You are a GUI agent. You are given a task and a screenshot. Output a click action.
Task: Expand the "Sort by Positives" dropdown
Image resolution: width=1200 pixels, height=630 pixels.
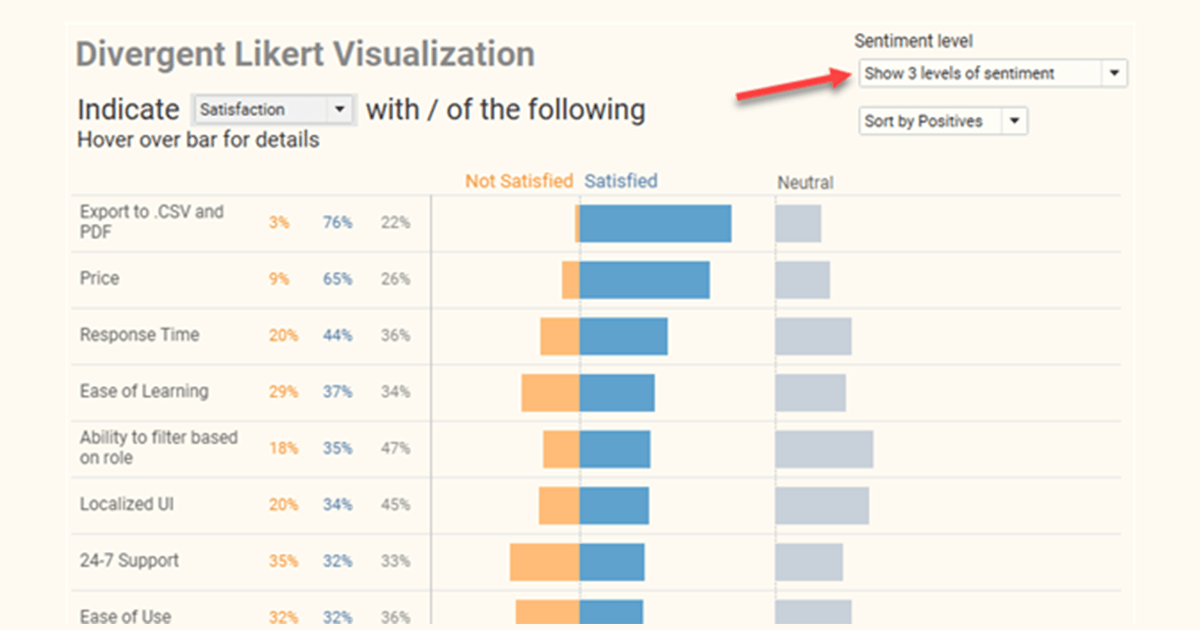click(x=942, y=121)
